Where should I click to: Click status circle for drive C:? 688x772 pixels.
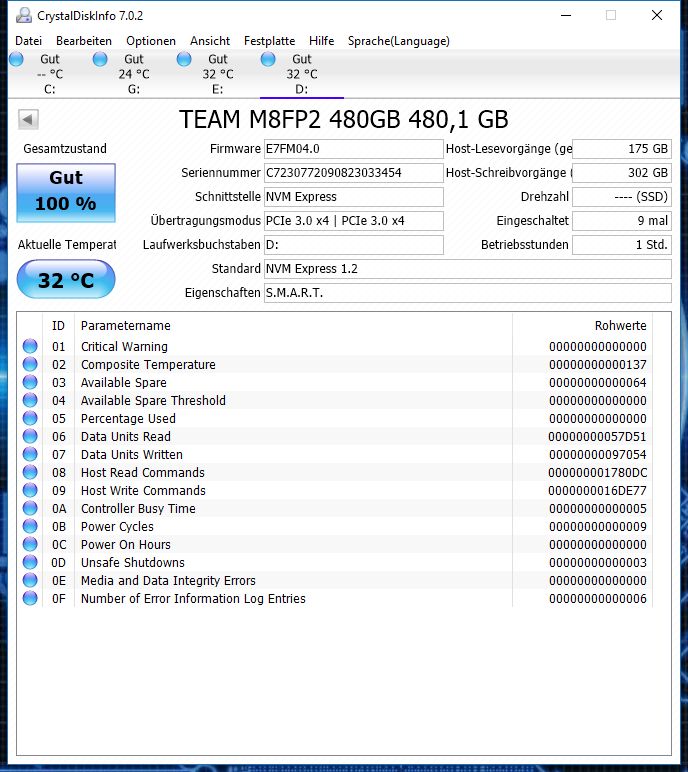(x=16, y=60)
